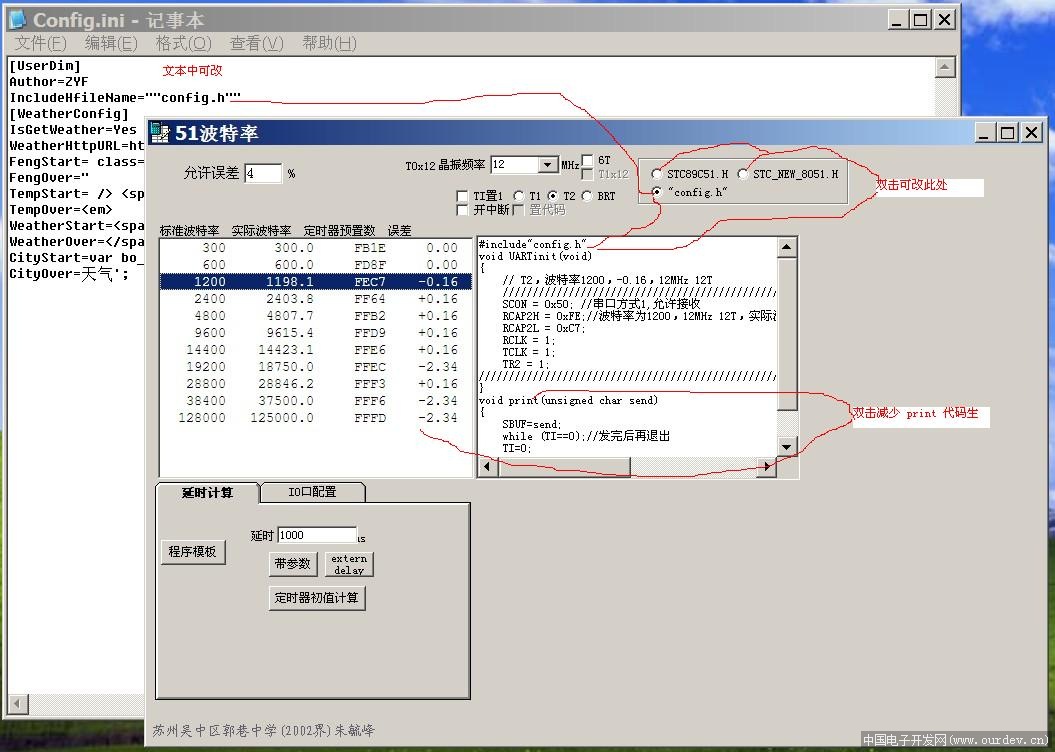Screen dimensions: 1055x752
Task: Enable the 6T checkbox
Action: point(587,160)
